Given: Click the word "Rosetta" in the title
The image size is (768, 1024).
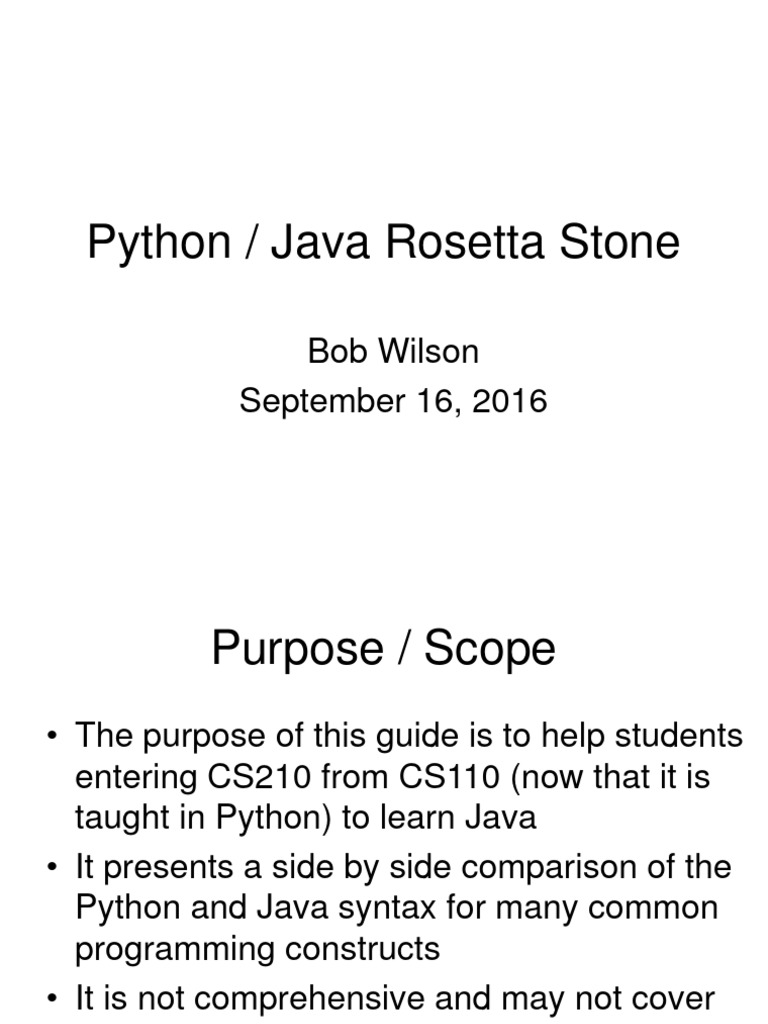Looking at the screenshot, I should (x=465, y=242).
